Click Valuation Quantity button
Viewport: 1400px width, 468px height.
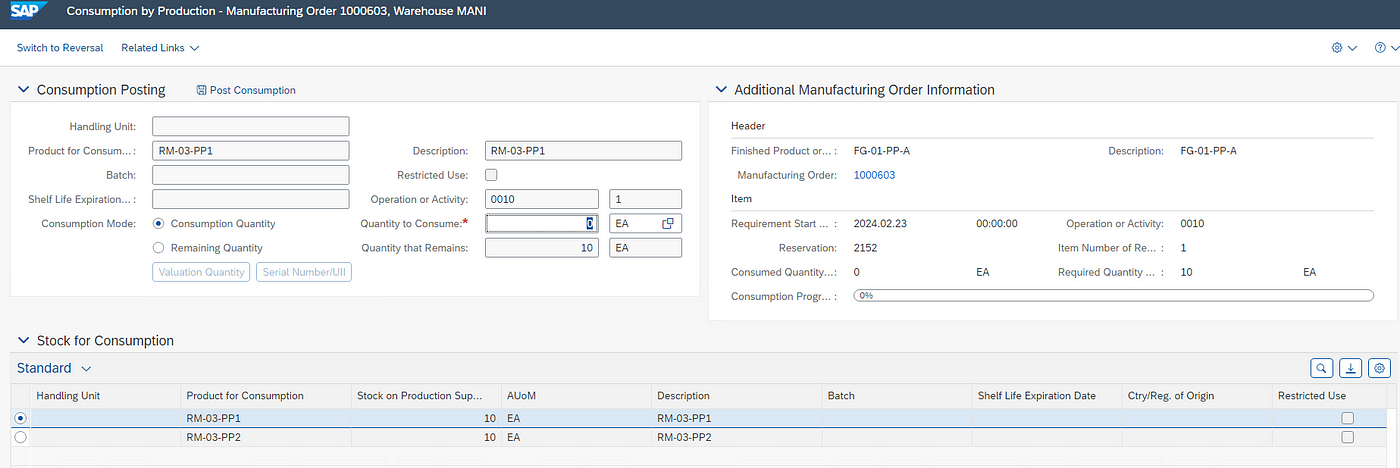[x=201, y=272]
